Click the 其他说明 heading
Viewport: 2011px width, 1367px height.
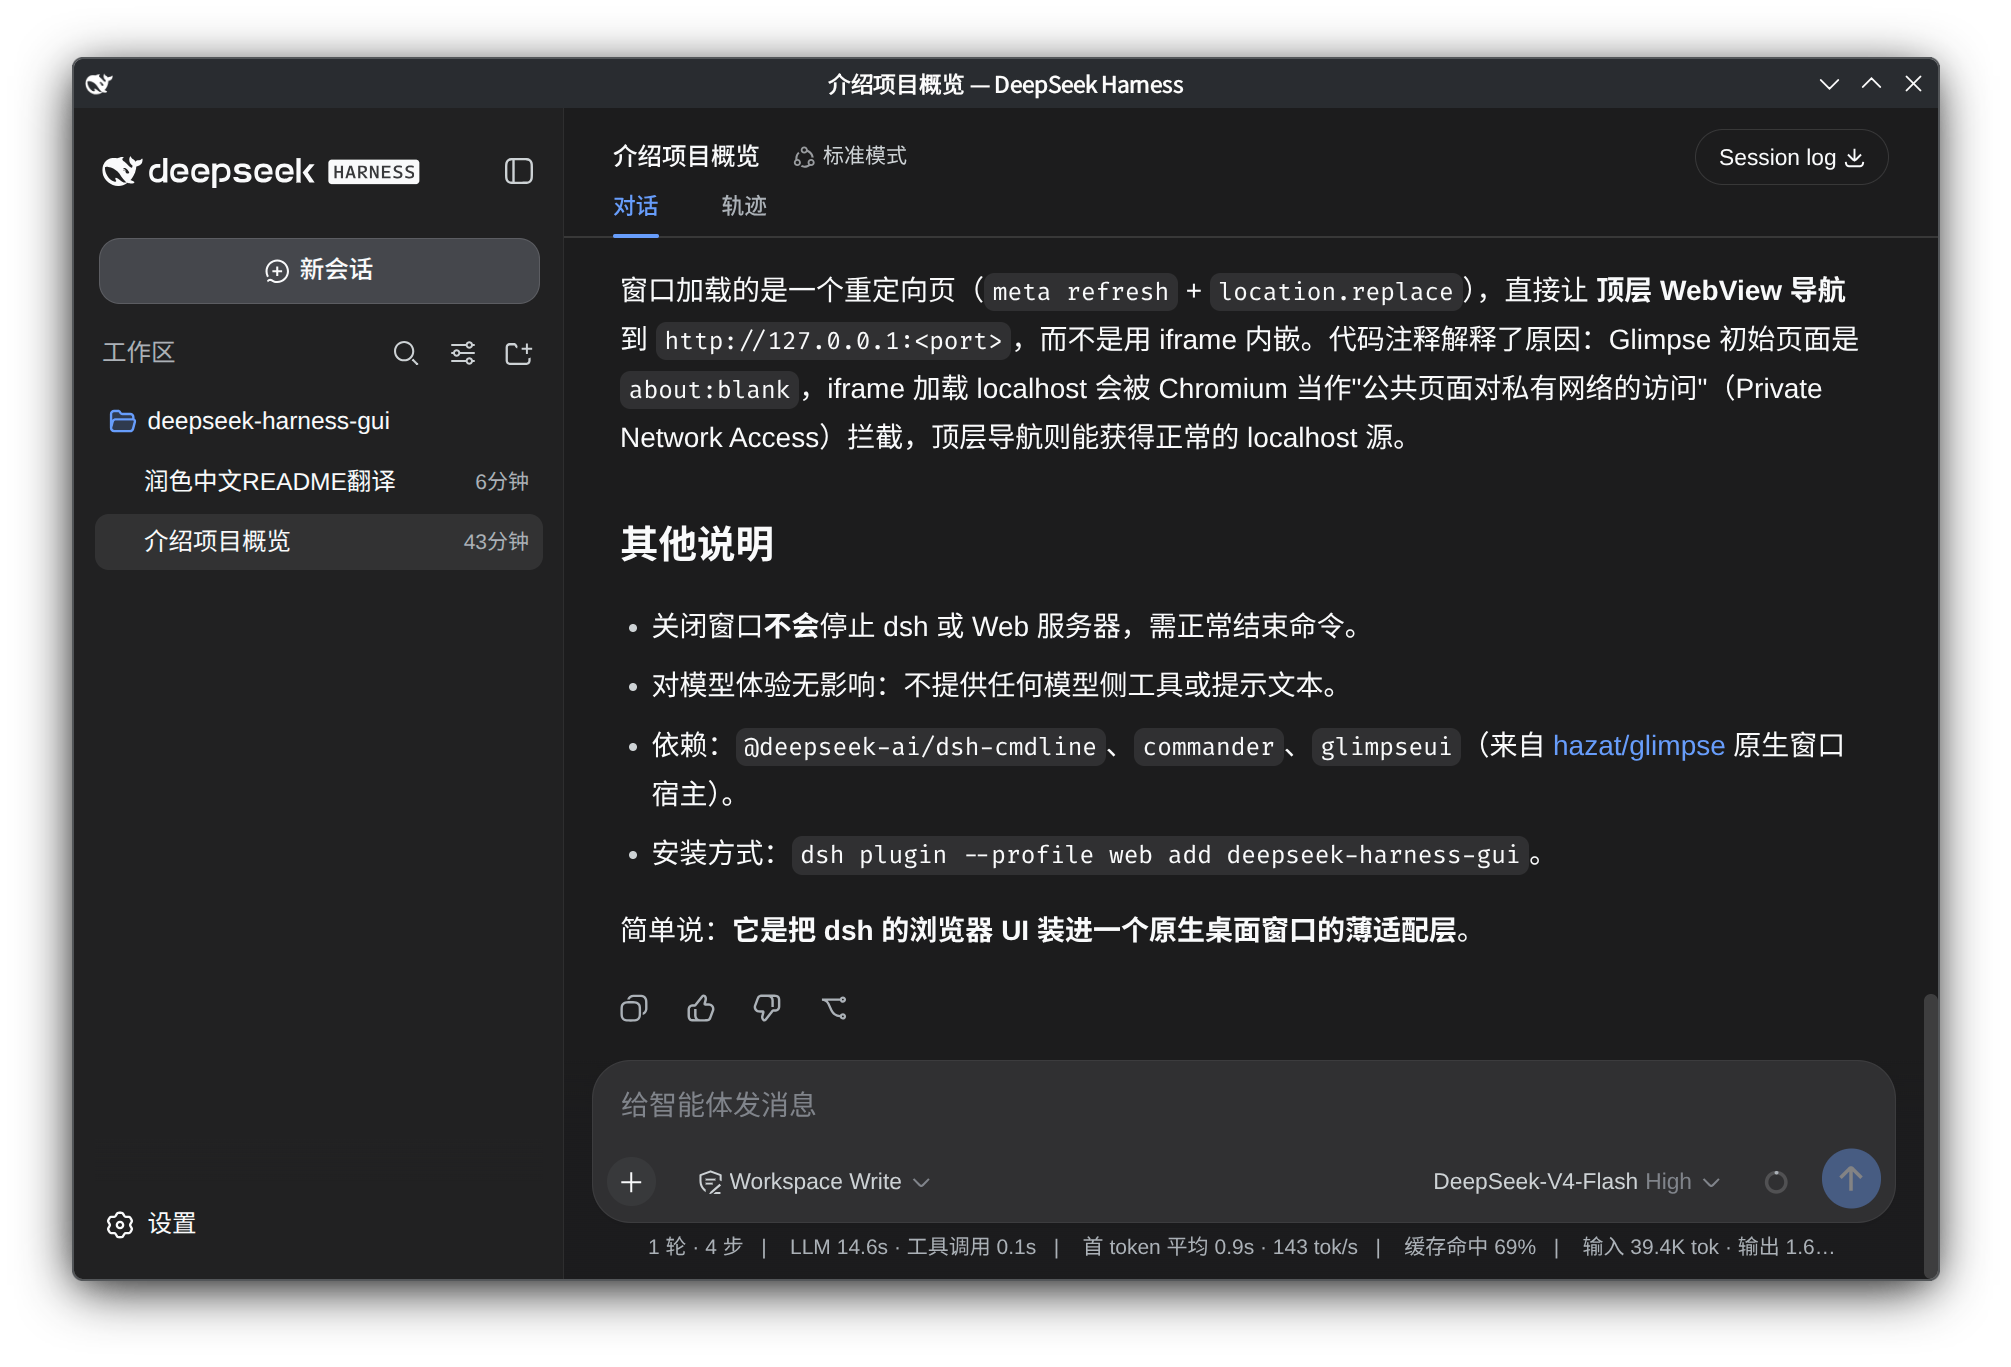tap(696, 545)
